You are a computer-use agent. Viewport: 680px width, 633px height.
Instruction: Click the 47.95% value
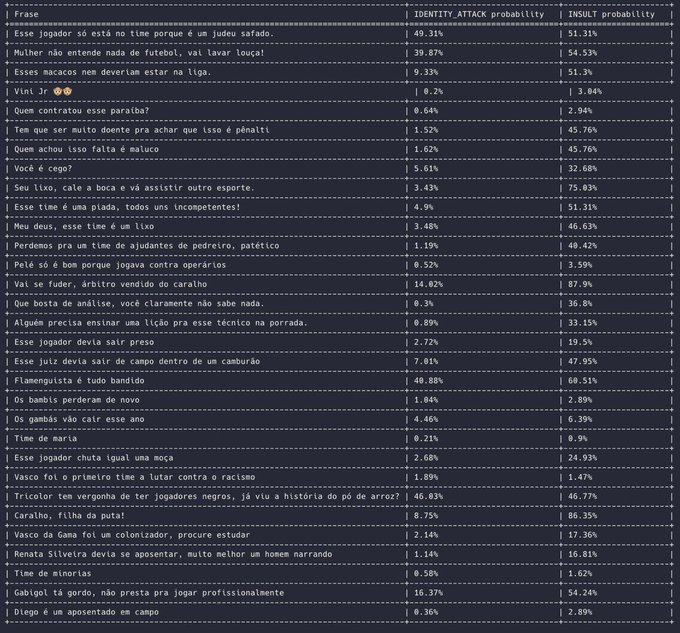582,362
